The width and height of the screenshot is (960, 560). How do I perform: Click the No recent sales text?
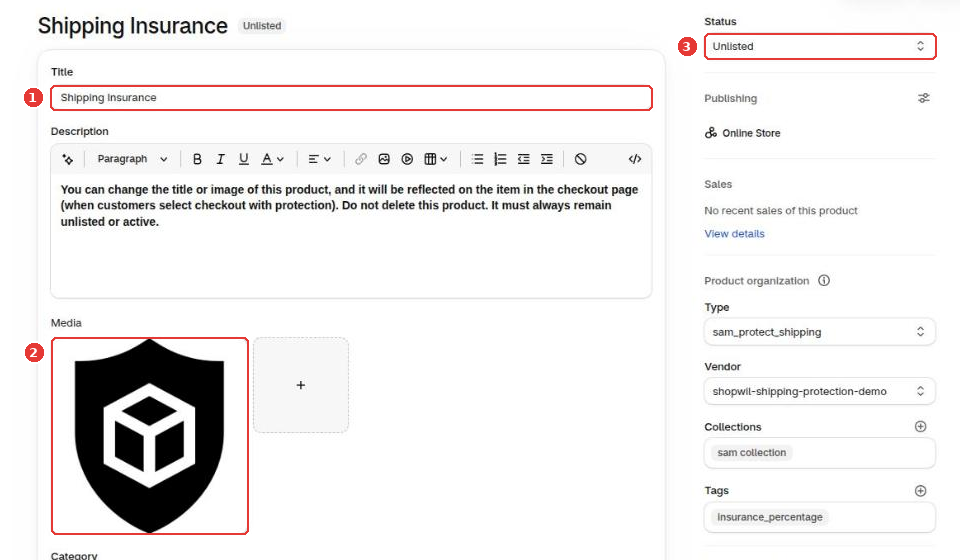(x=781, y=211)
